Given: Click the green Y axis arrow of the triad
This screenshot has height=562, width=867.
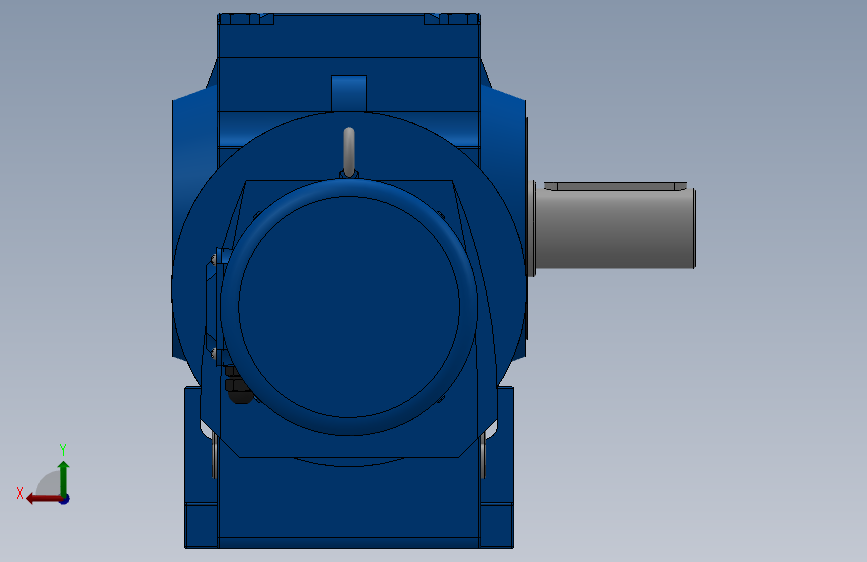Looking at the screenshot, I should point(64,478).
